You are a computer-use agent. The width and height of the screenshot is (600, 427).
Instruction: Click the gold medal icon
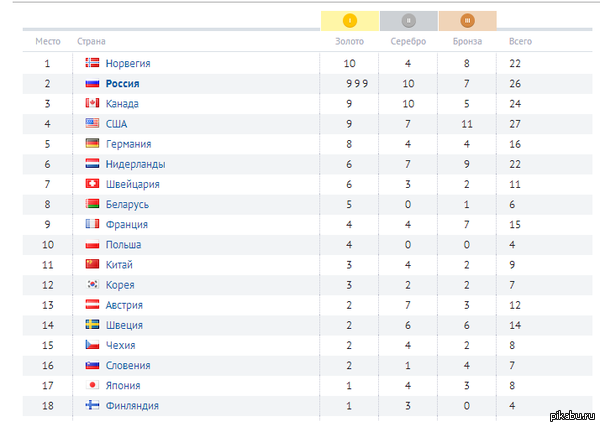[350, 20]
